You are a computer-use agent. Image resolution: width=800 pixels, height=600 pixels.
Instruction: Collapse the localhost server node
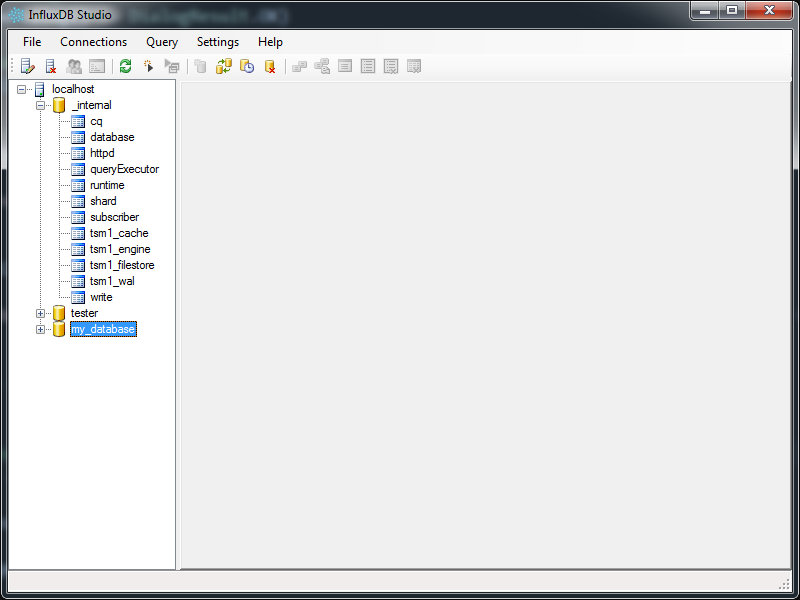(21, 89)
